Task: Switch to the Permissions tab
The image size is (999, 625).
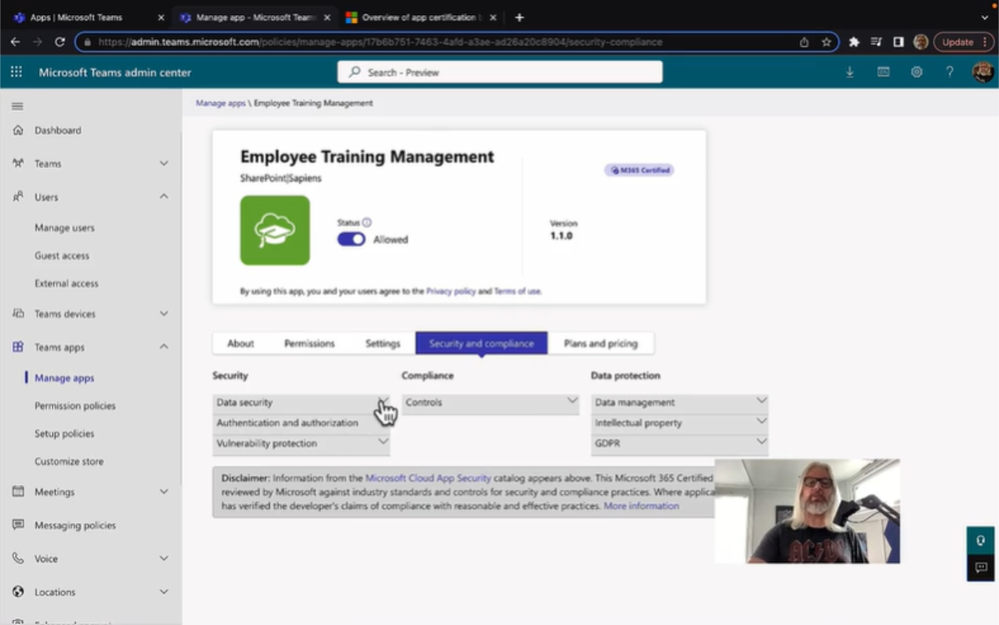Action: [309, 343]
